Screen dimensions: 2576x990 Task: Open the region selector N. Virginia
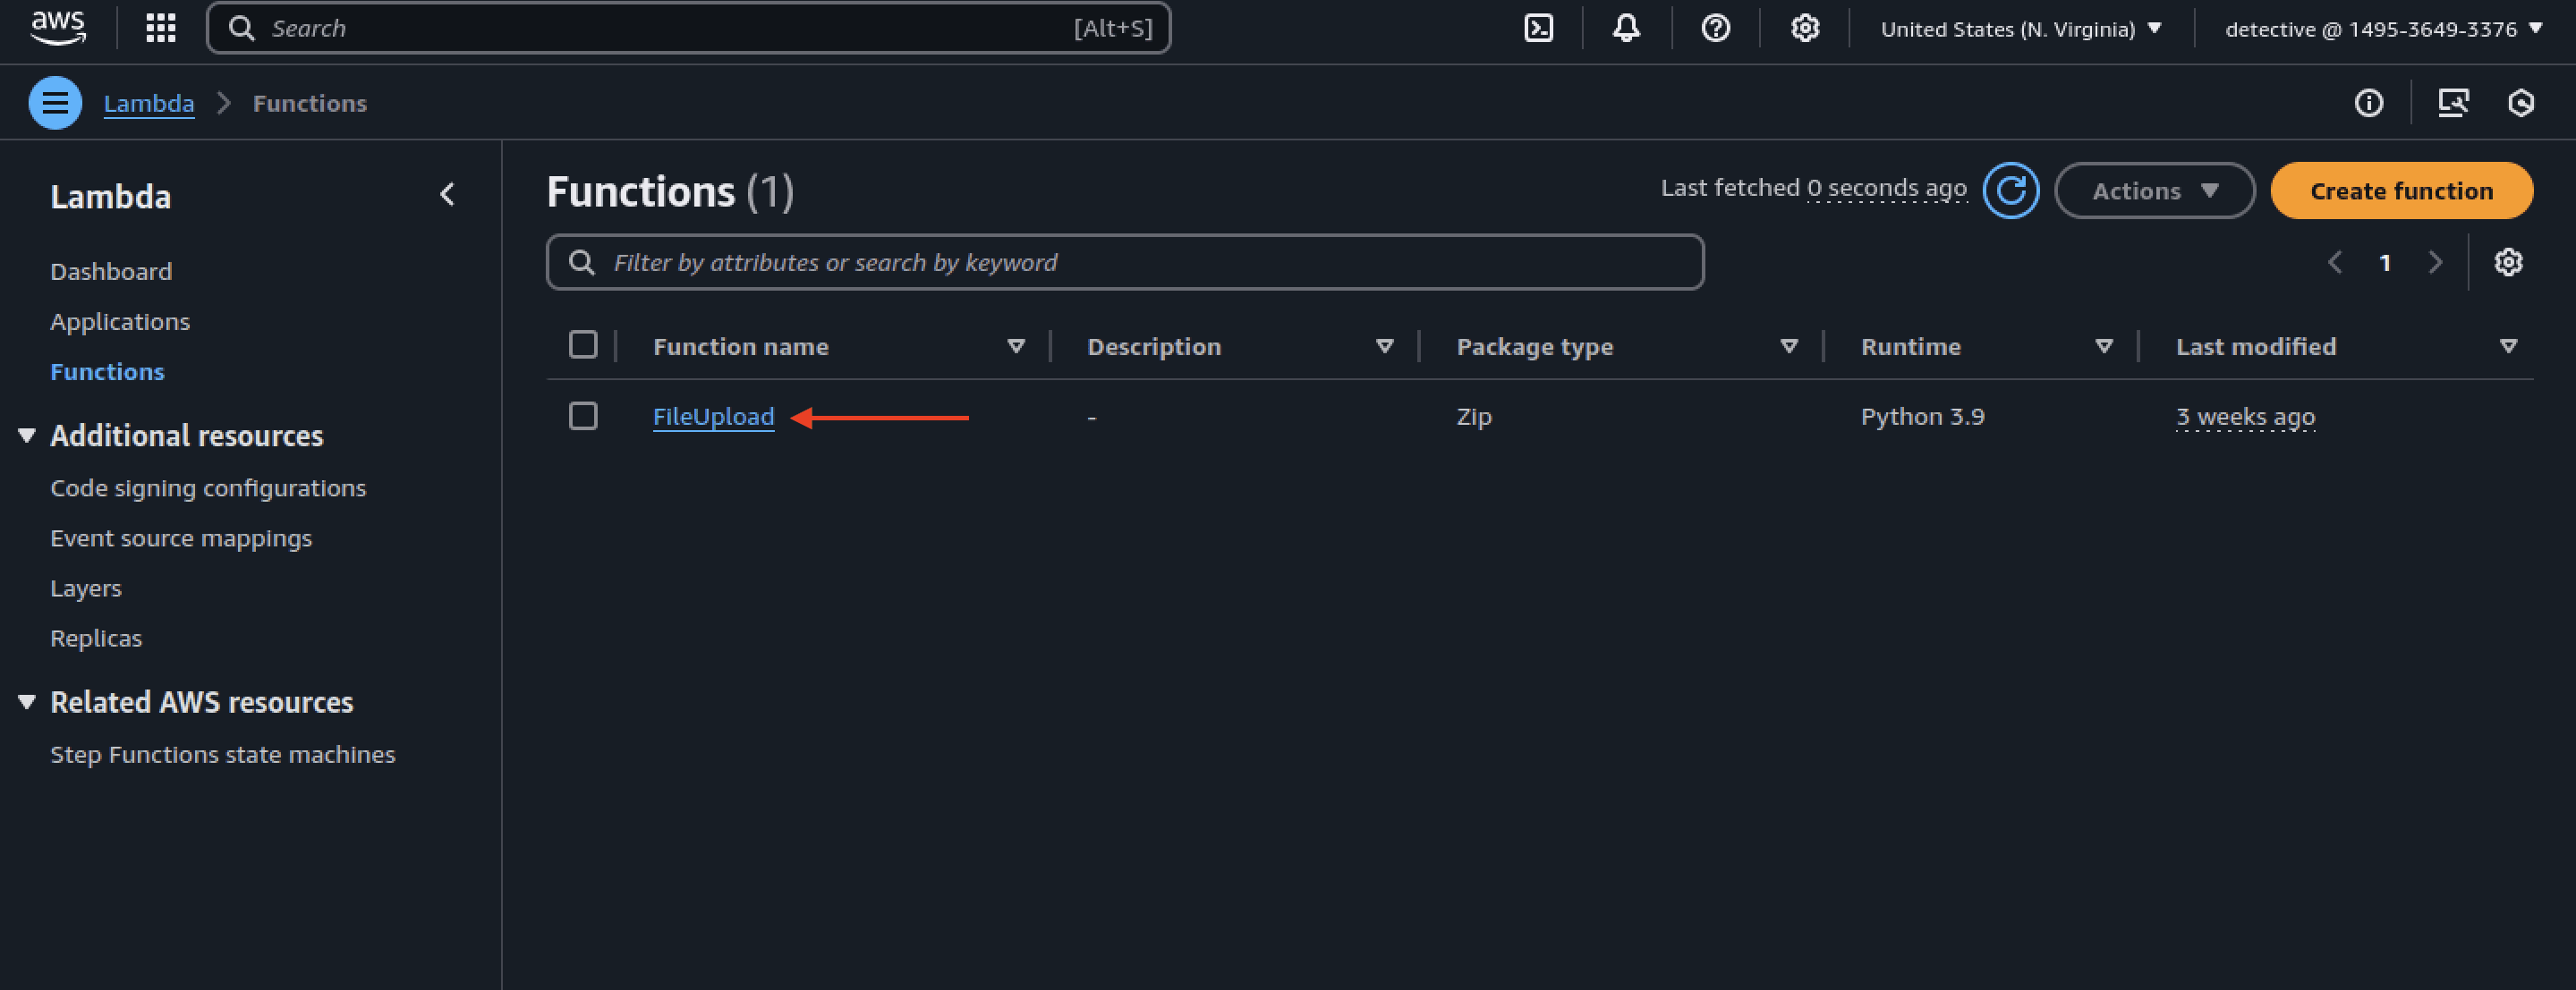pos(2020,29)
